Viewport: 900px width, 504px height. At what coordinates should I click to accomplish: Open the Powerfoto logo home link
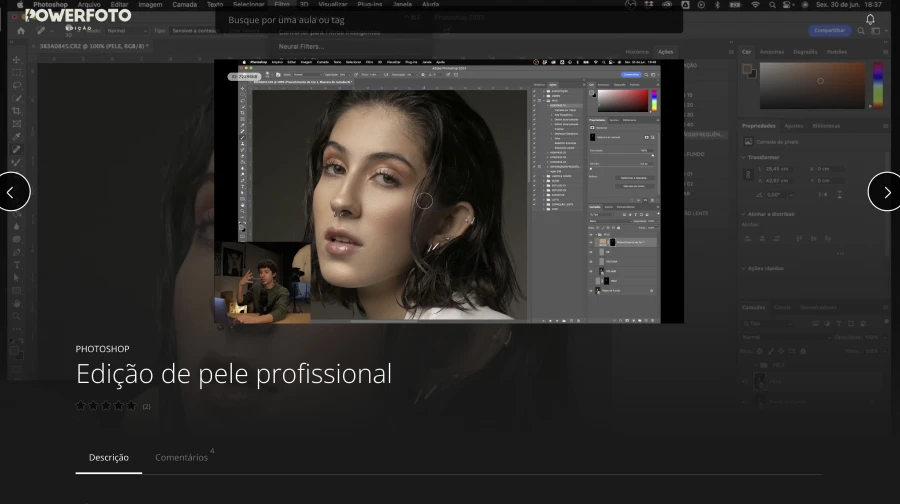click(77, 18)
